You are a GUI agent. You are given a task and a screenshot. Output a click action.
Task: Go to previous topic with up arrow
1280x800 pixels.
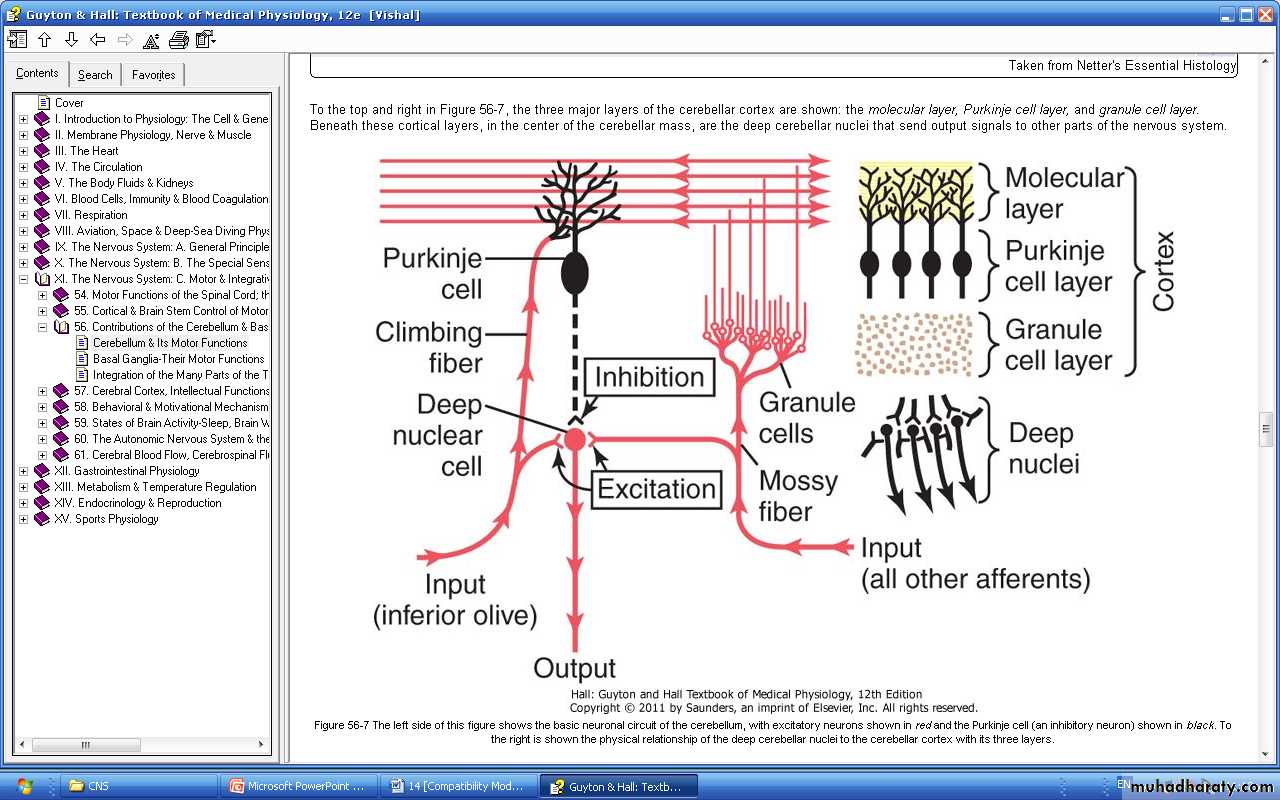(44, 40)
